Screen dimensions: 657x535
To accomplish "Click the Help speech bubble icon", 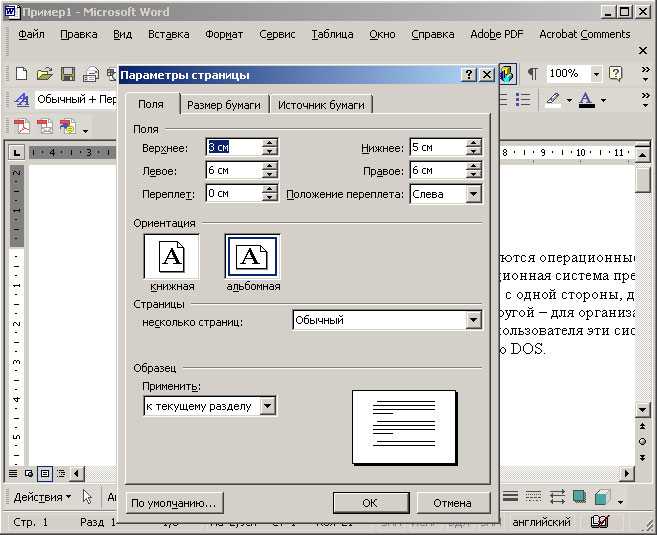I will pyautogui.click(x=615, y=74).
